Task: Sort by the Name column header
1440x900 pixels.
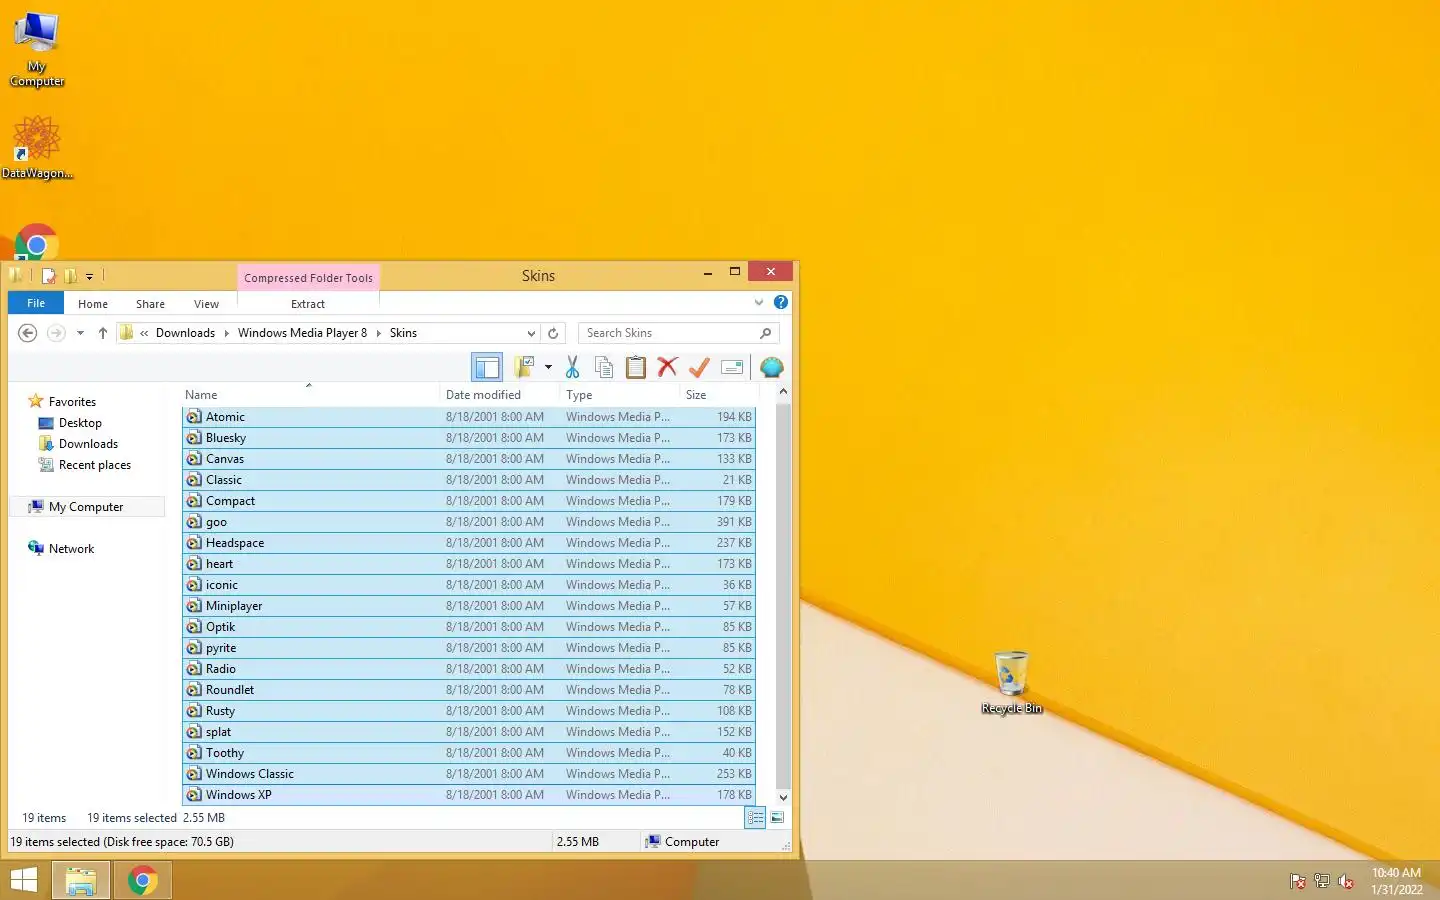Action: (310, 395)
